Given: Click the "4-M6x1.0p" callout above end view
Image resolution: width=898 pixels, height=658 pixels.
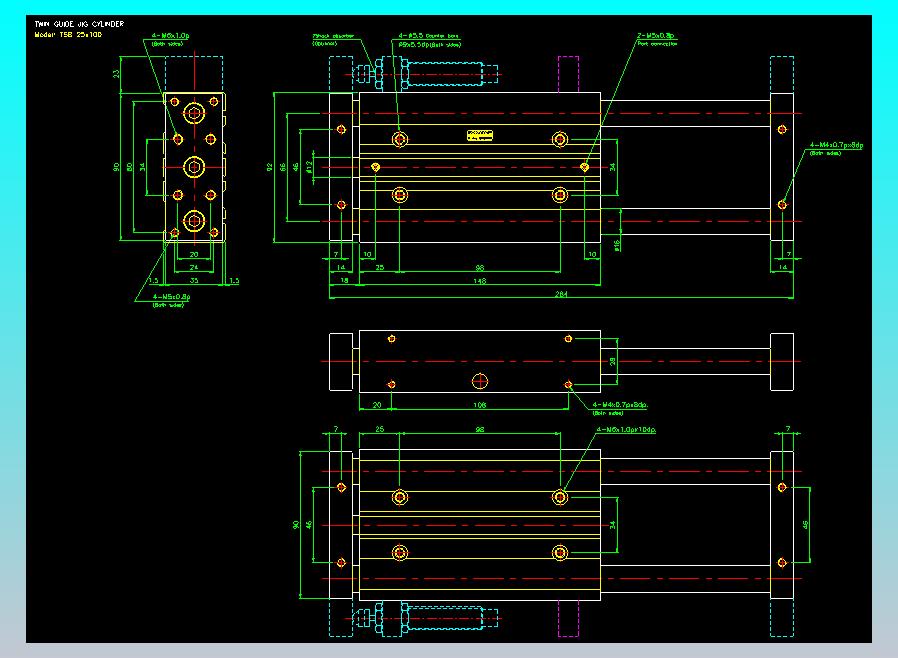Looking at the screenshot, I should click(170, 36).
